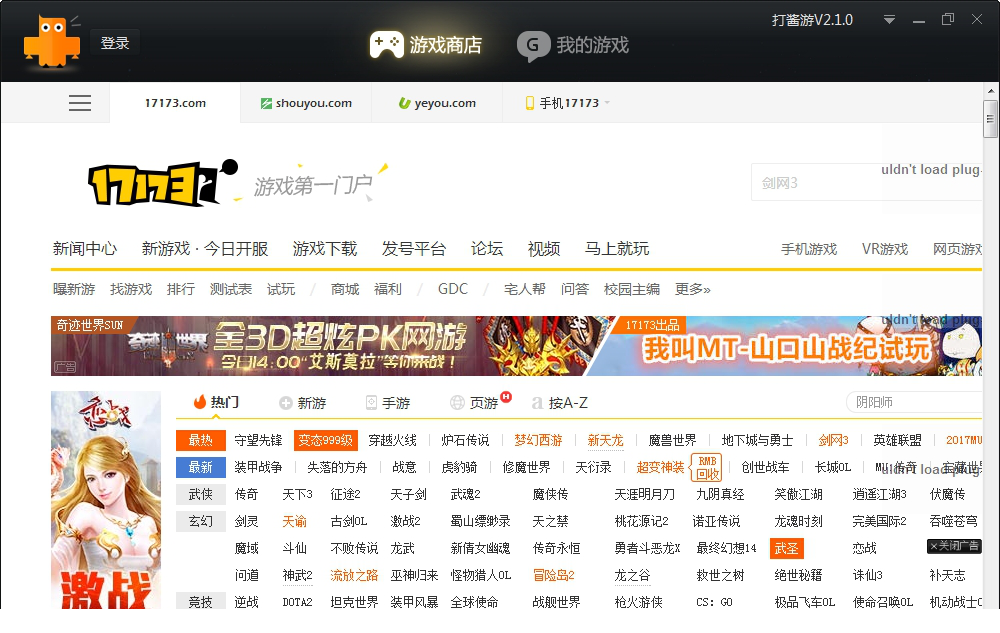Screen dimensions: 1000x633
Task: Click the 17173 site logo
Action: pos(163,184)
